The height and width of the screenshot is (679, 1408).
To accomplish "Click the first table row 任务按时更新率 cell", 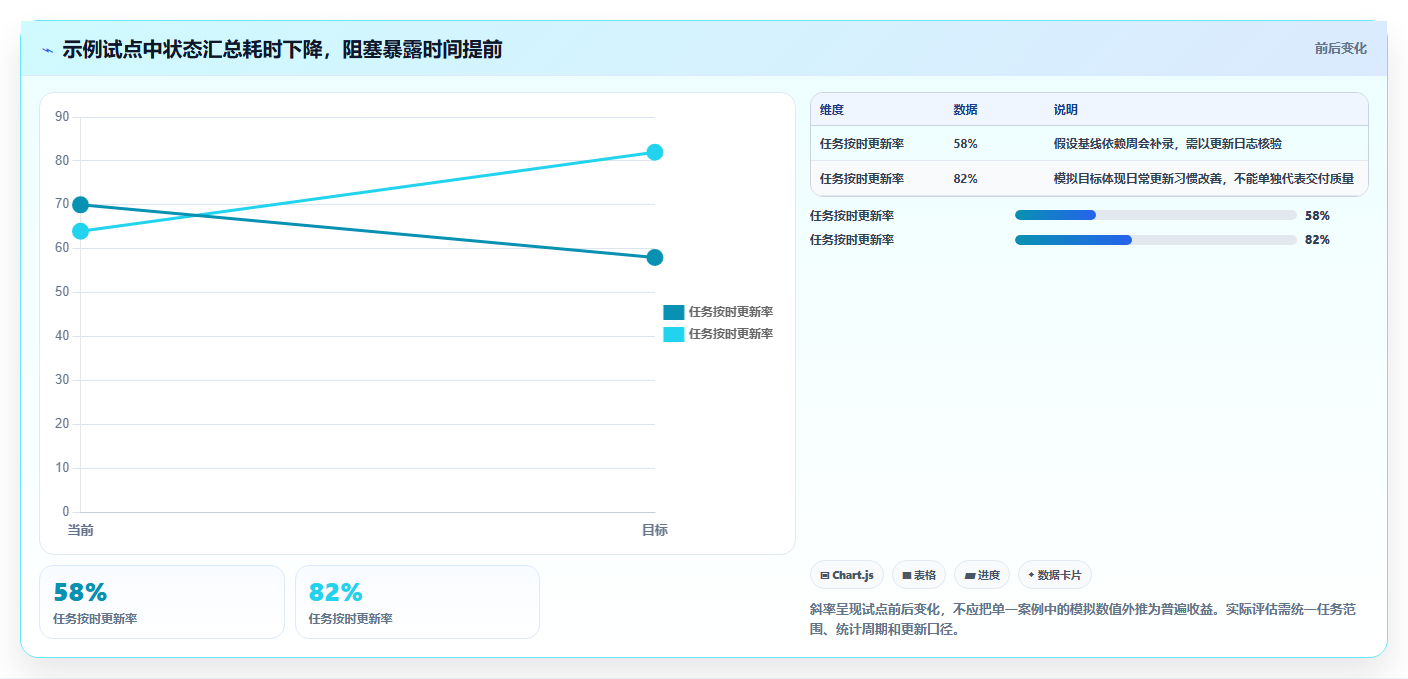I will coord(862,144).
